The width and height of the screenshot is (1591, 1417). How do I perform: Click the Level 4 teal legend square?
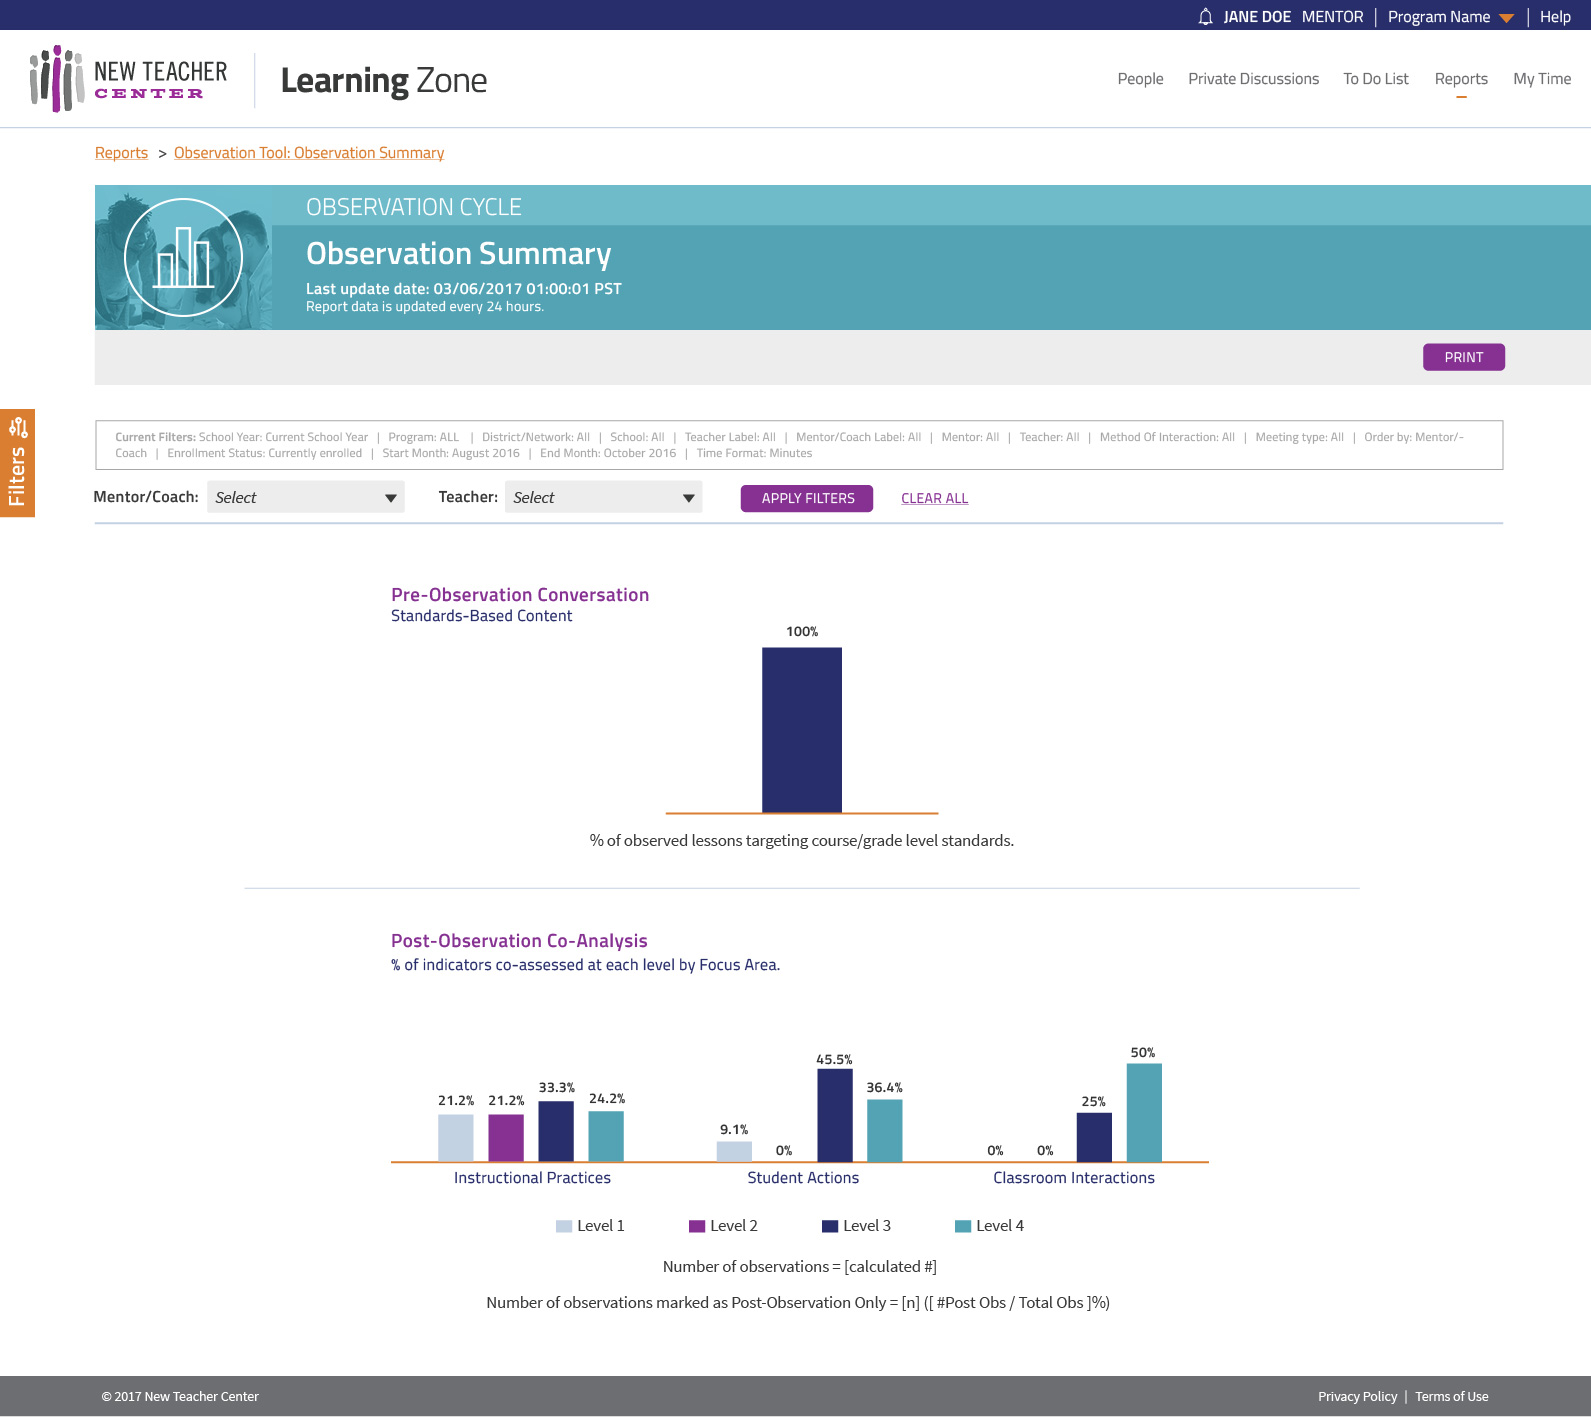tap(963, 1226)
